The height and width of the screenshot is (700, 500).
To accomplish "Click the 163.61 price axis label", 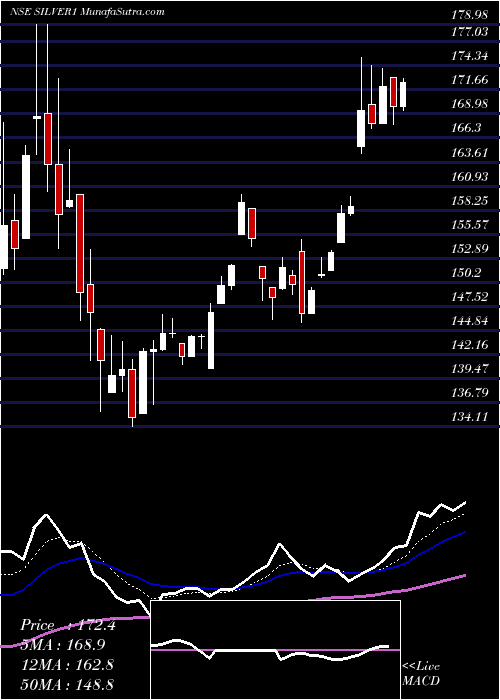I will 469,153.
